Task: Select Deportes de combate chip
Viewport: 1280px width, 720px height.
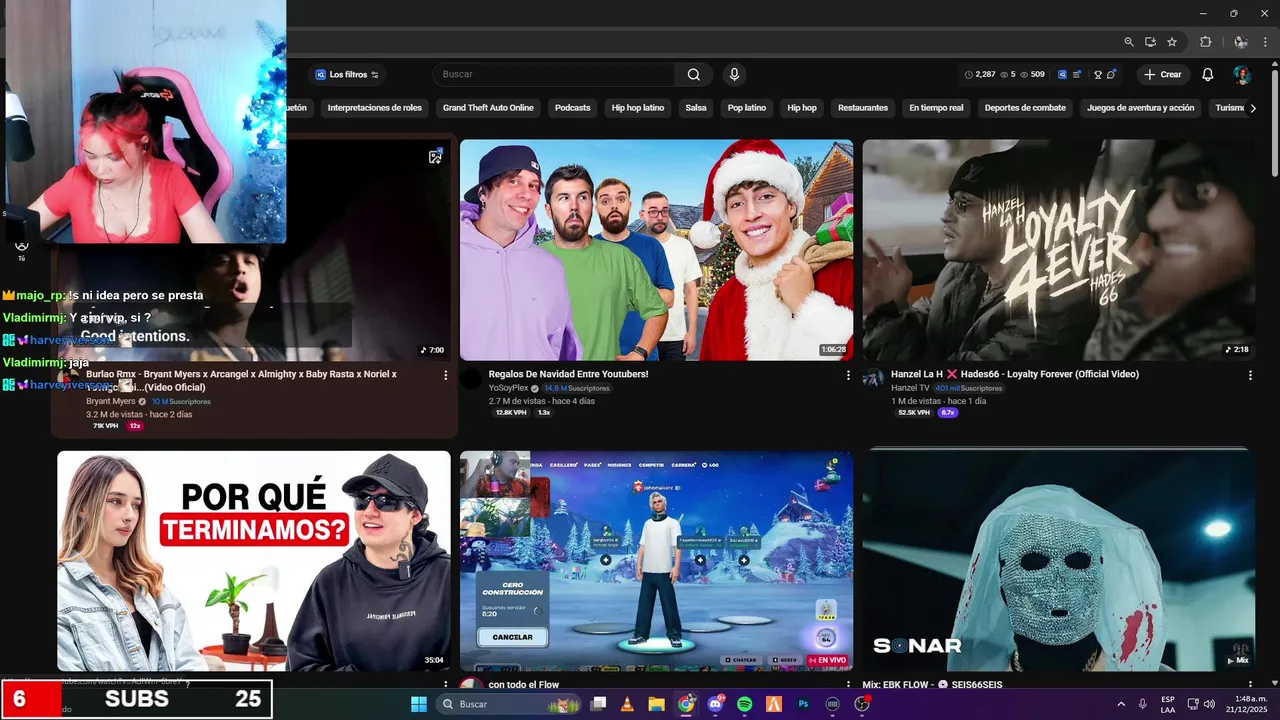Action: (1025, 108)
